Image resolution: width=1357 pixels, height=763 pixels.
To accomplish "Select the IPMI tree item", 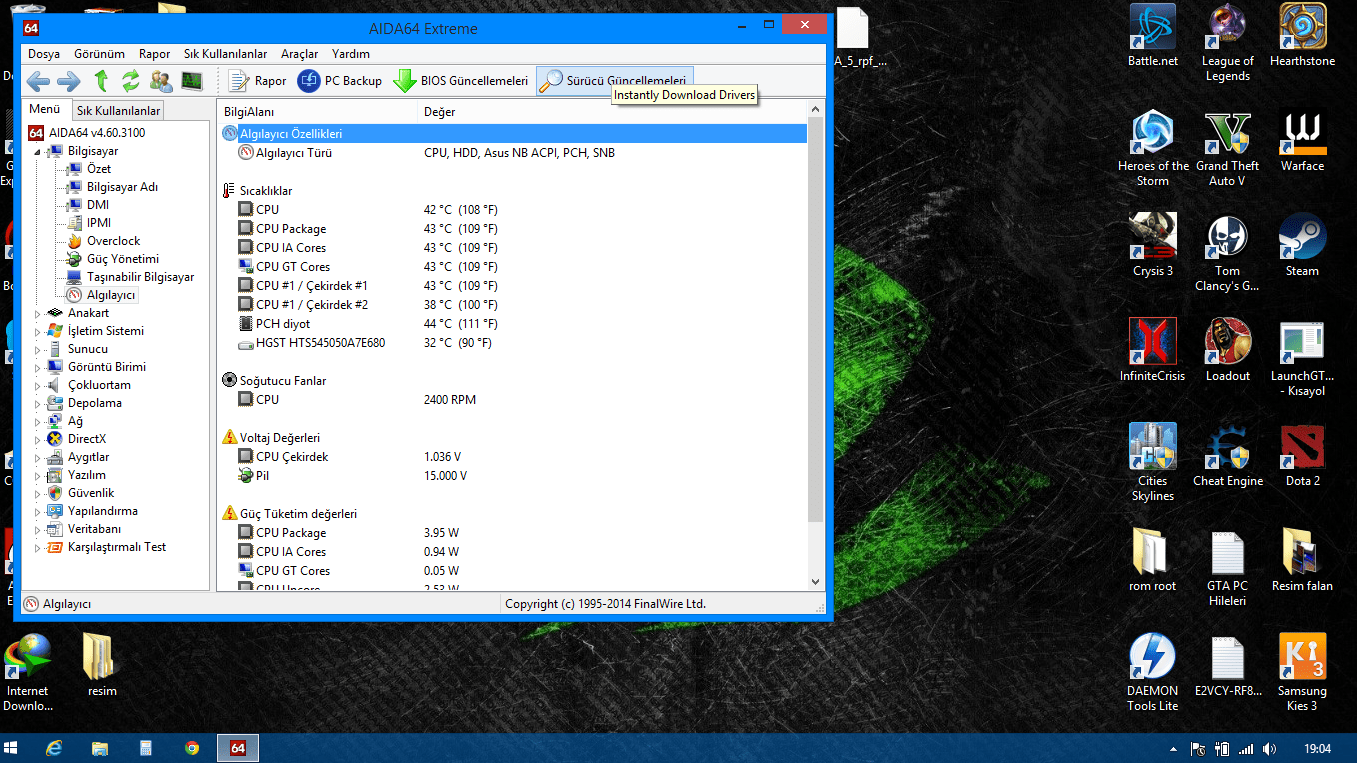I will (x=98, y=223).
